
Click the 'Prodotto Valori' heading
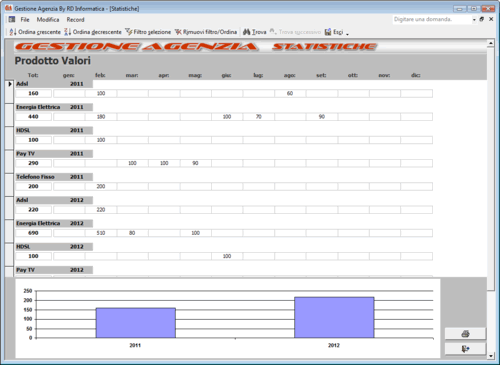tap(53, 61)
